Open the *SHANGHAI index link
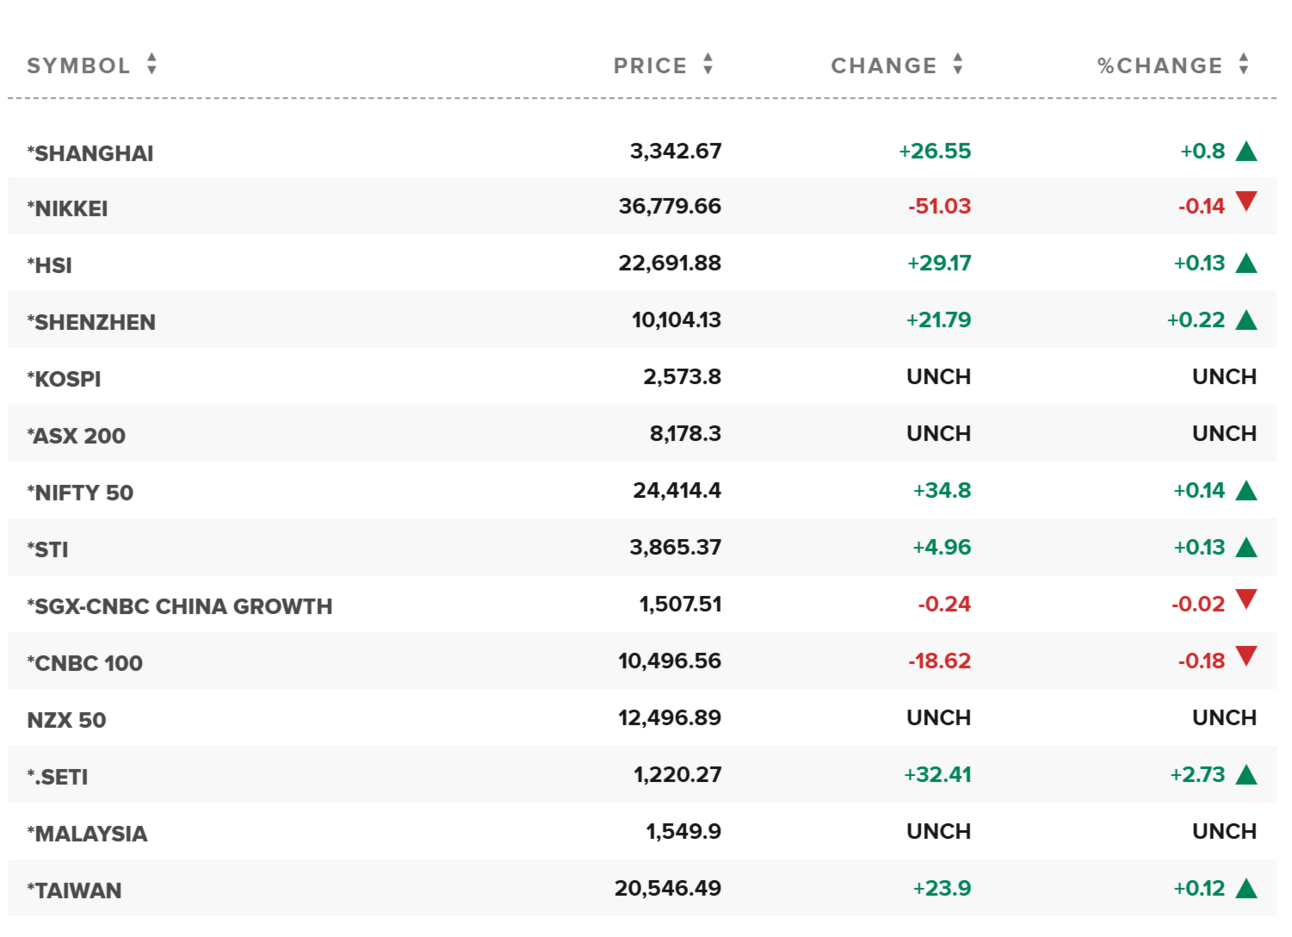 pyautogui.click(x=91, y=153)
